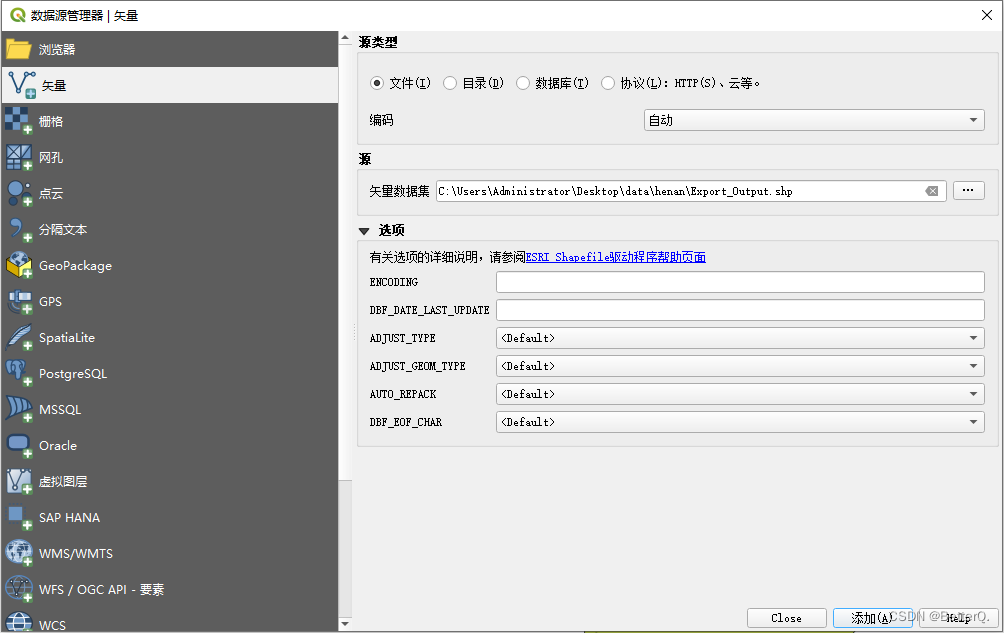
Task: Select the WCS globe icon
Action: click(19, 623)
